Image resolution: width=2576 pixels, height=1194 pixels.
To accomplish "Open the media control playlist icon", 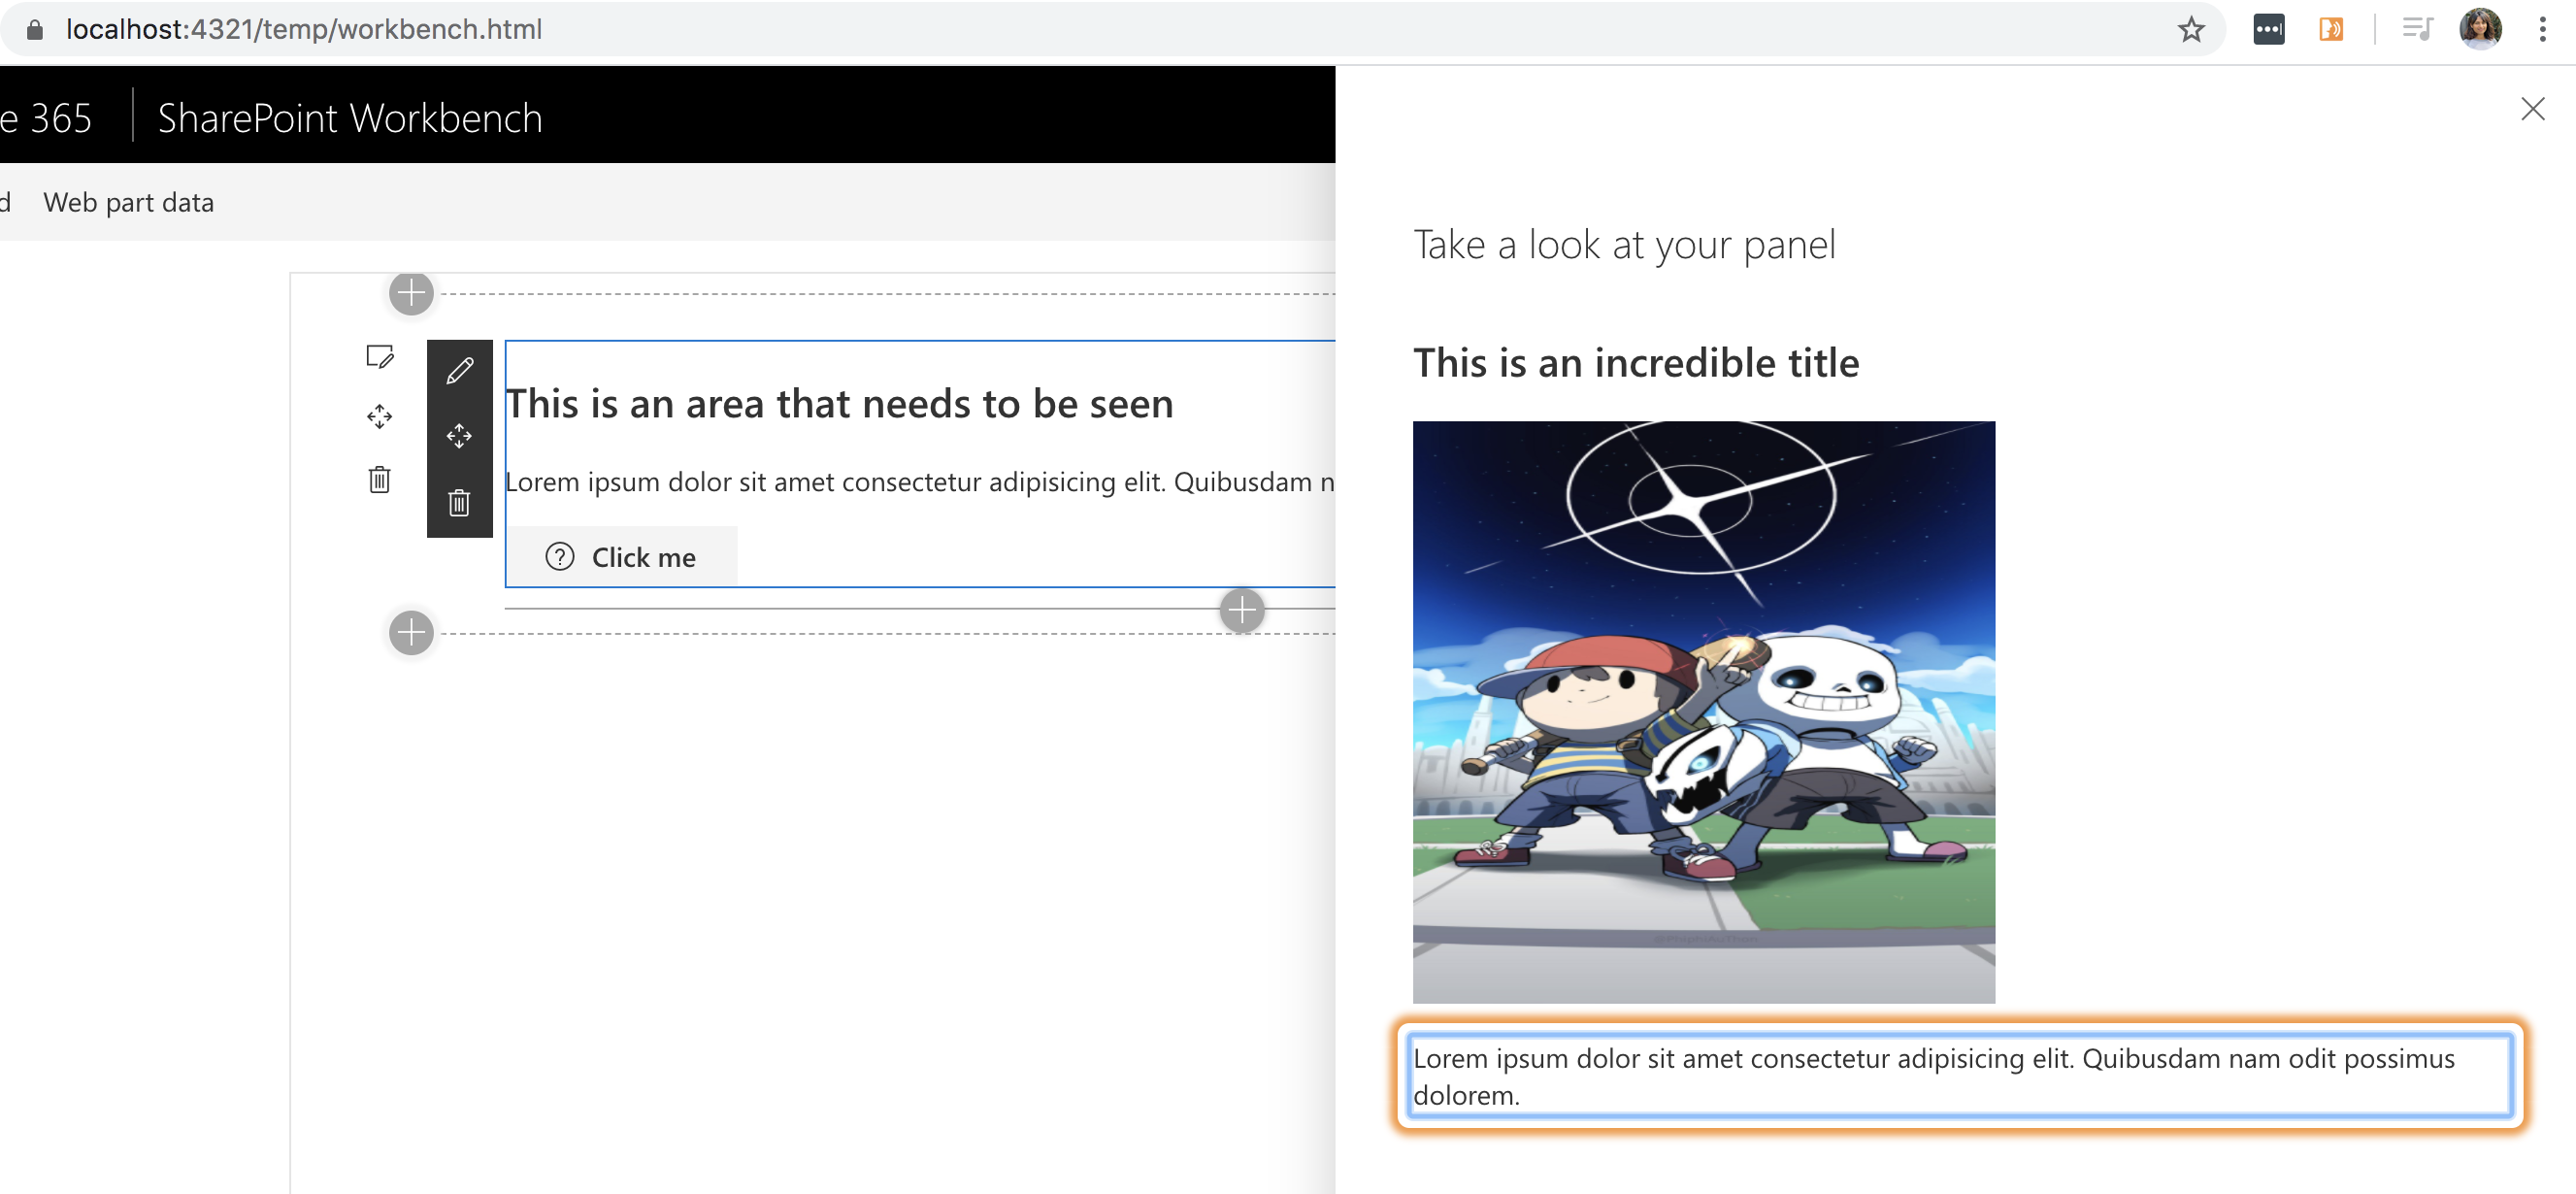I will click(x=2417, y=30).
